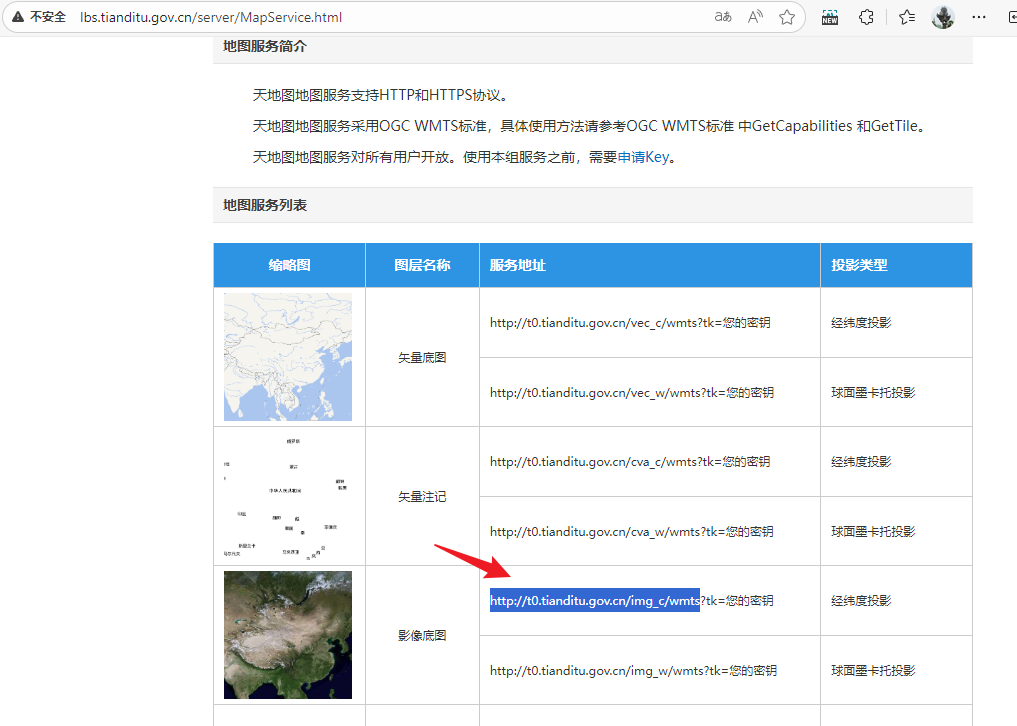The image size is (1017, 726).
Task: Click the 矢量注记 labels thumbnail
Action: click(288, 496)
